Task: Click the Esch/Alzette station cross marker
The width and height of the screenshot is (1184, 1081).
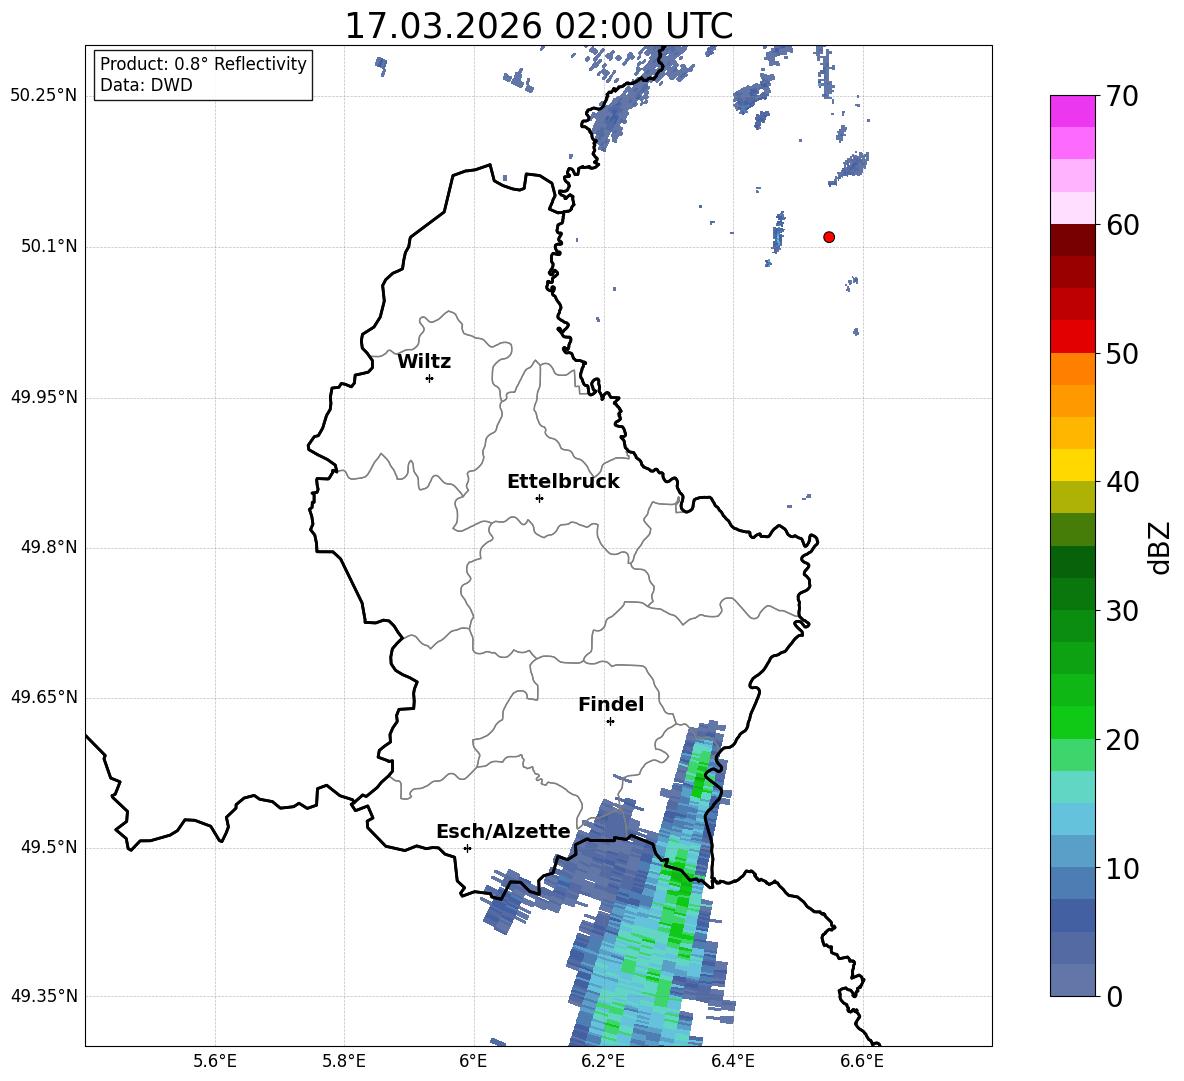Action: pos(467,848)
